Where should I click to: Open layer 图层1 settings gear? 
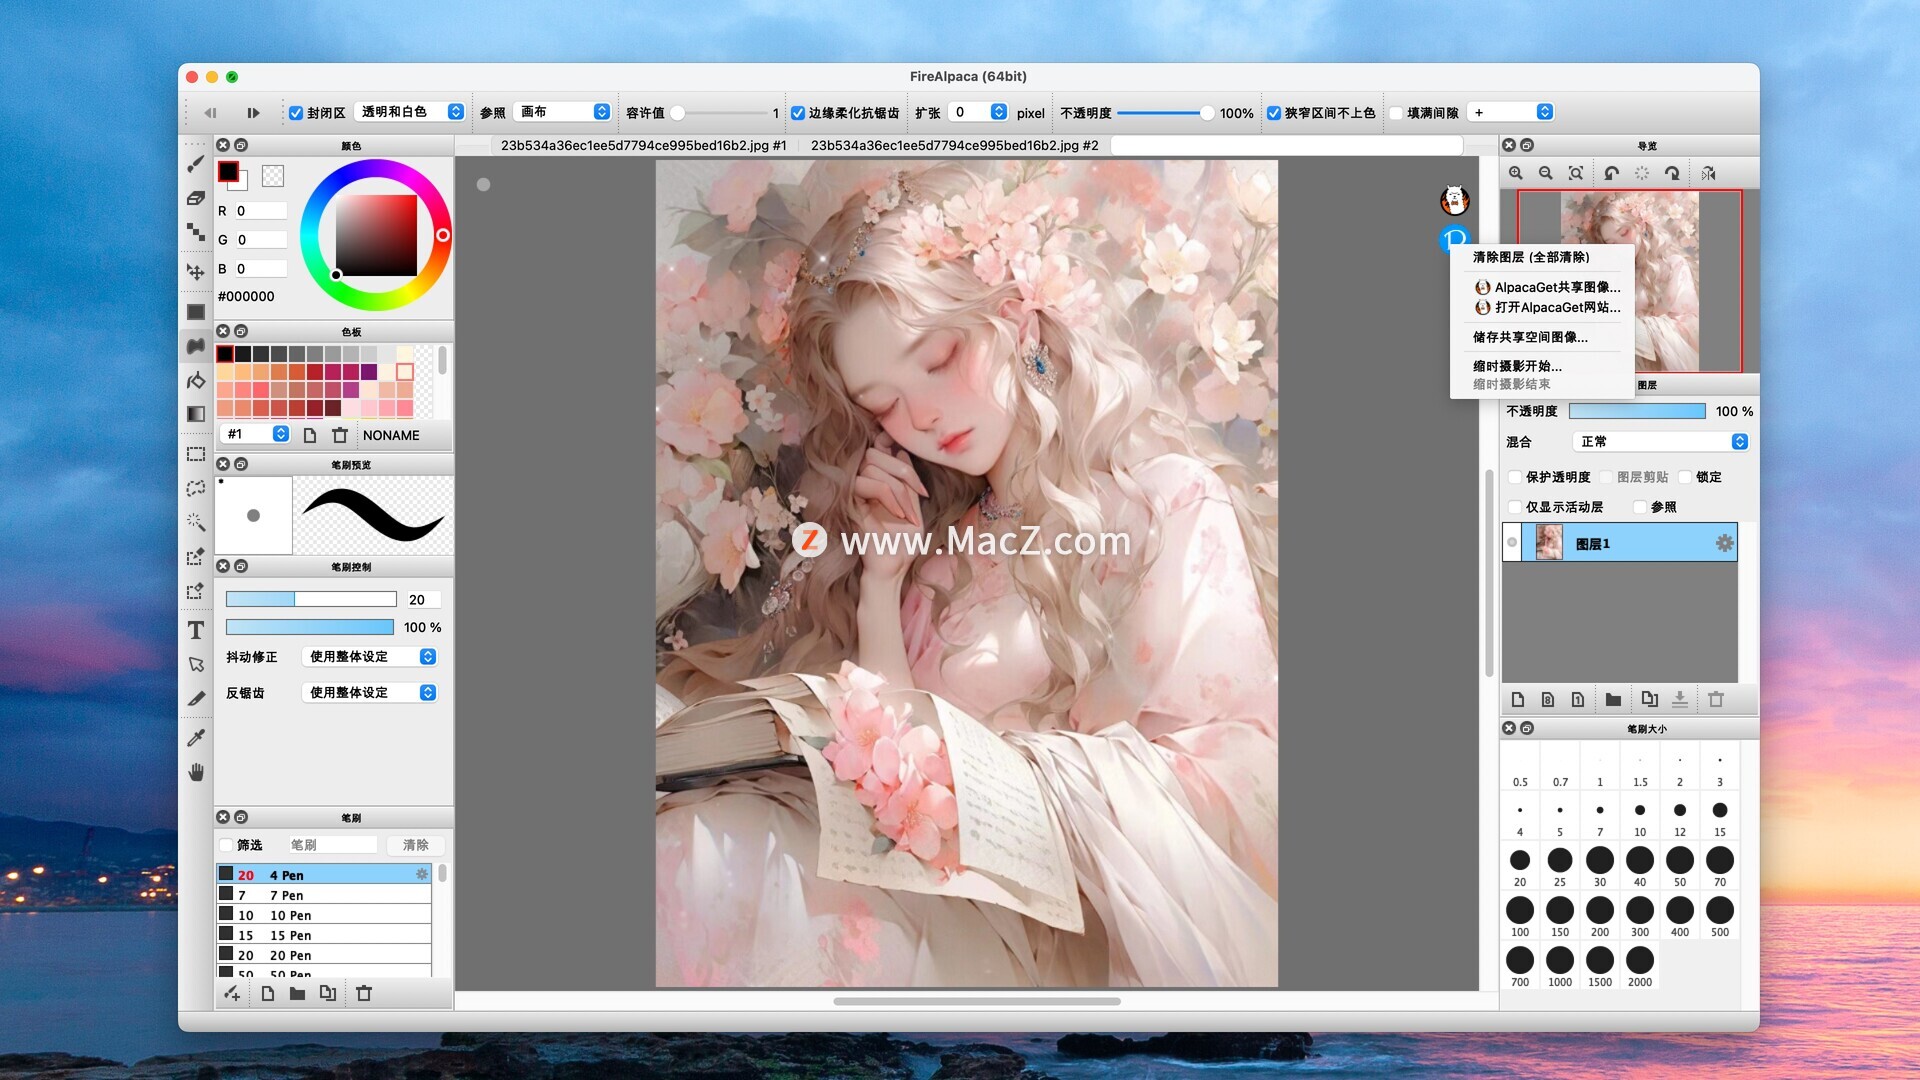click(1724, 543)
